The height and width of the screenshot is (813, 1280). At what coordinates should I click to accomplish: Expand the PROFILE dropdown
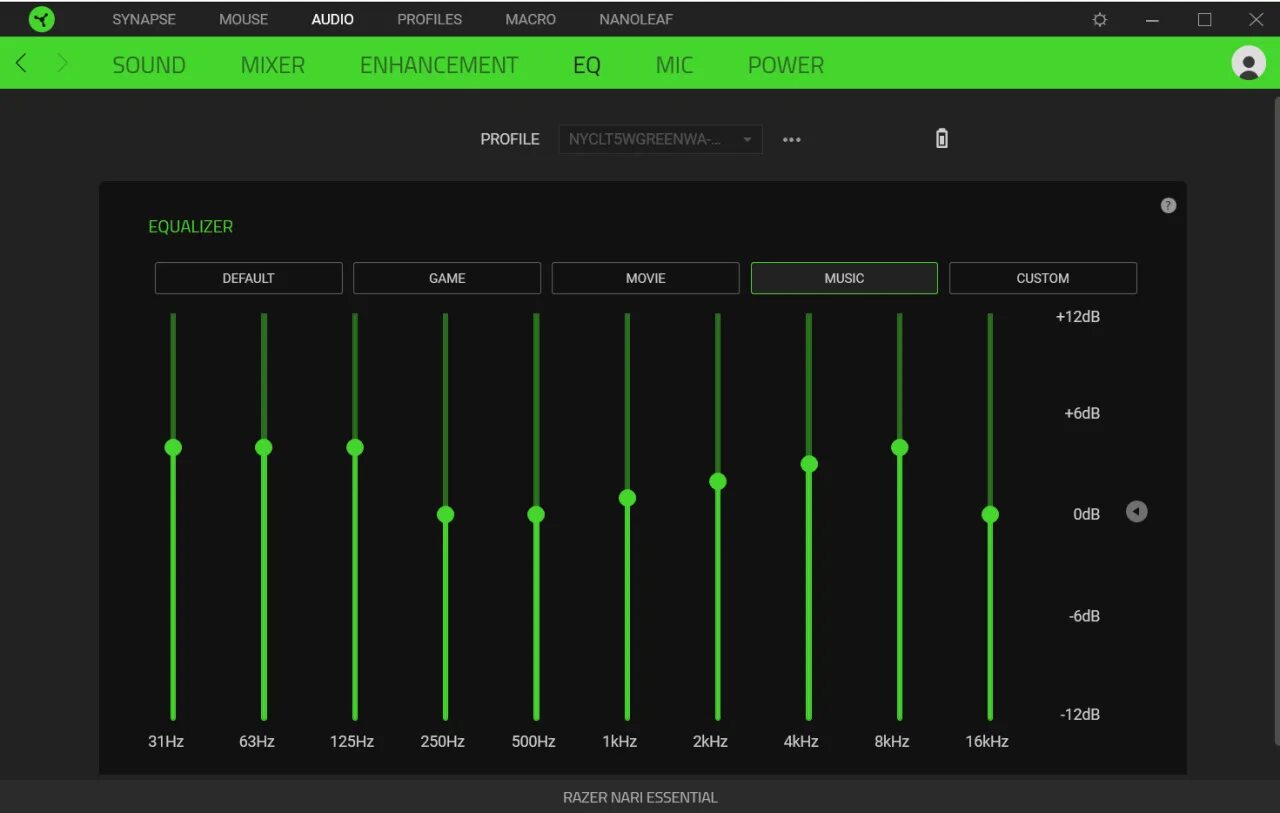pos(660,139)
